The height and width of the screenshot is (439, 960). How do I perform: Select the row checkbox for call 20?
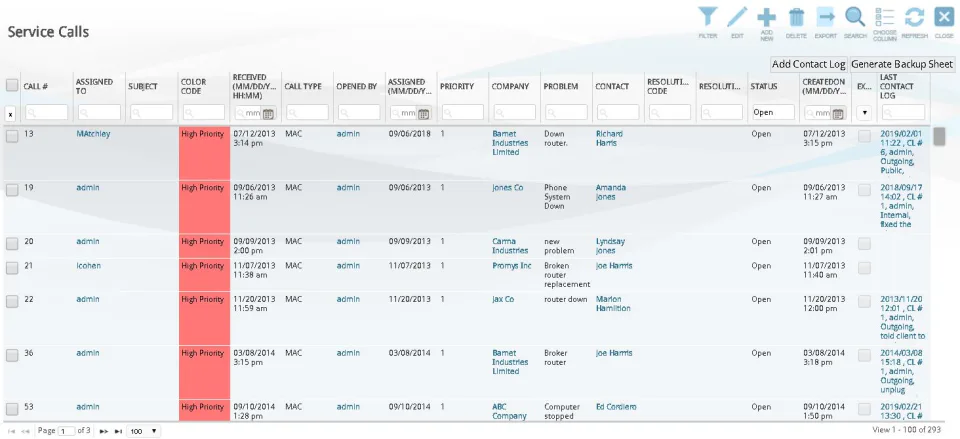coord(12,244)
